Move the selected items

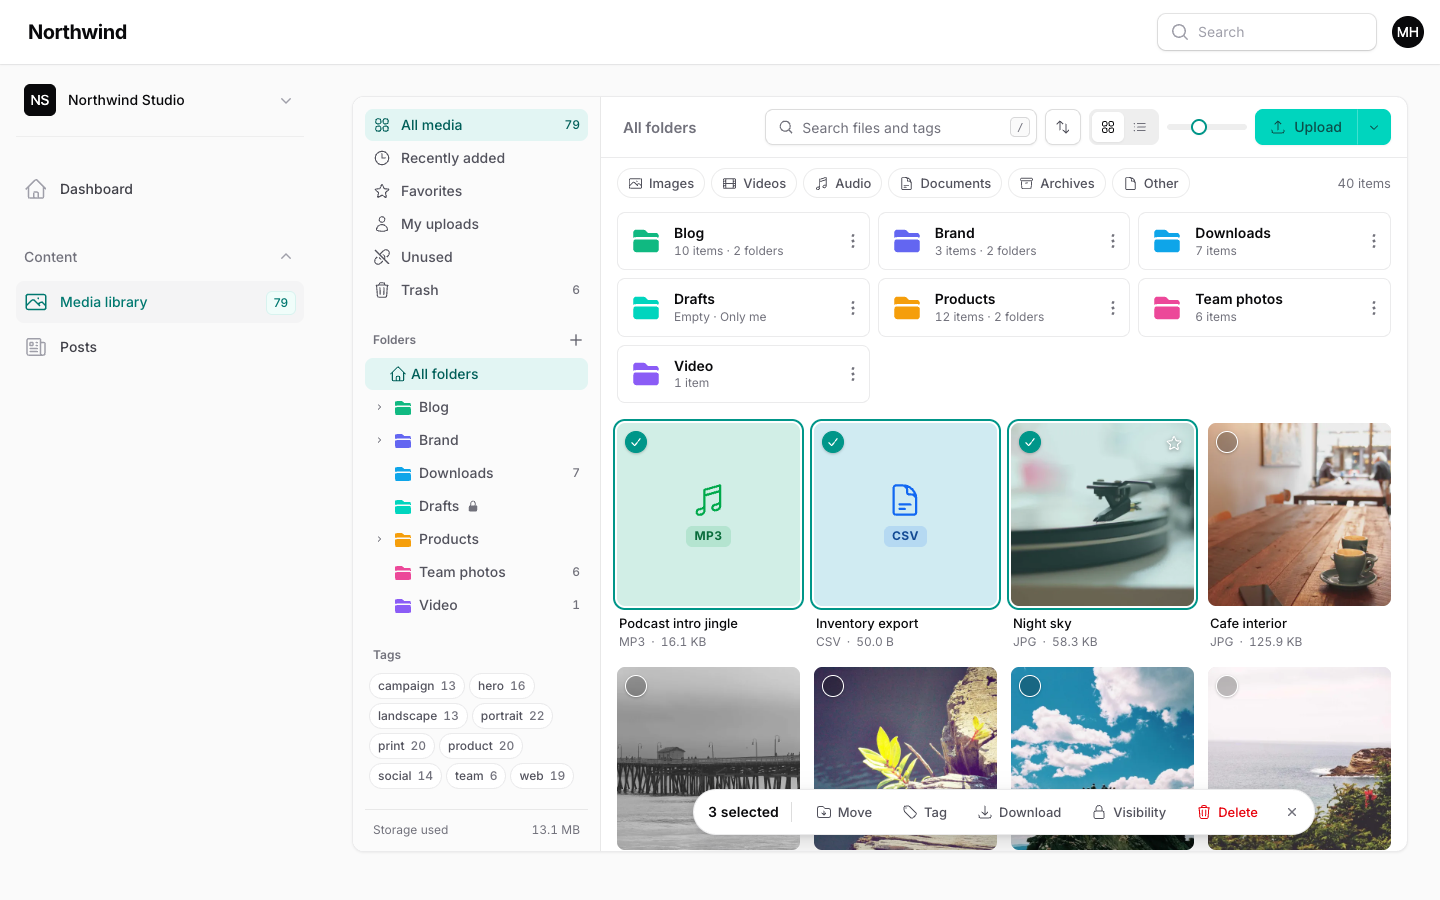(x=844, y=812)
